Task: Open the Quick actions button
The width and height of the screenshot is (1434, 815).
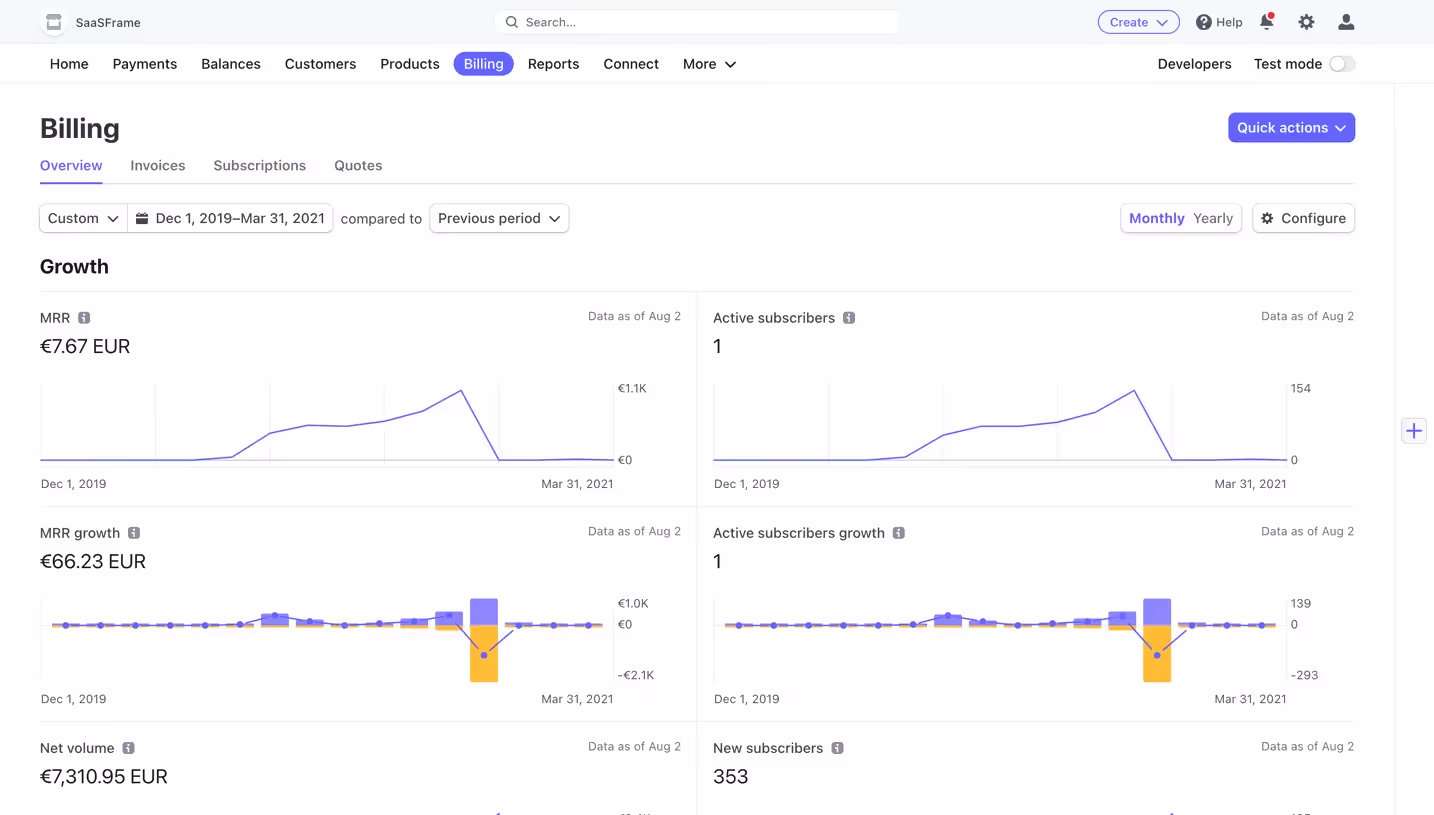Action: [1291, 127]
